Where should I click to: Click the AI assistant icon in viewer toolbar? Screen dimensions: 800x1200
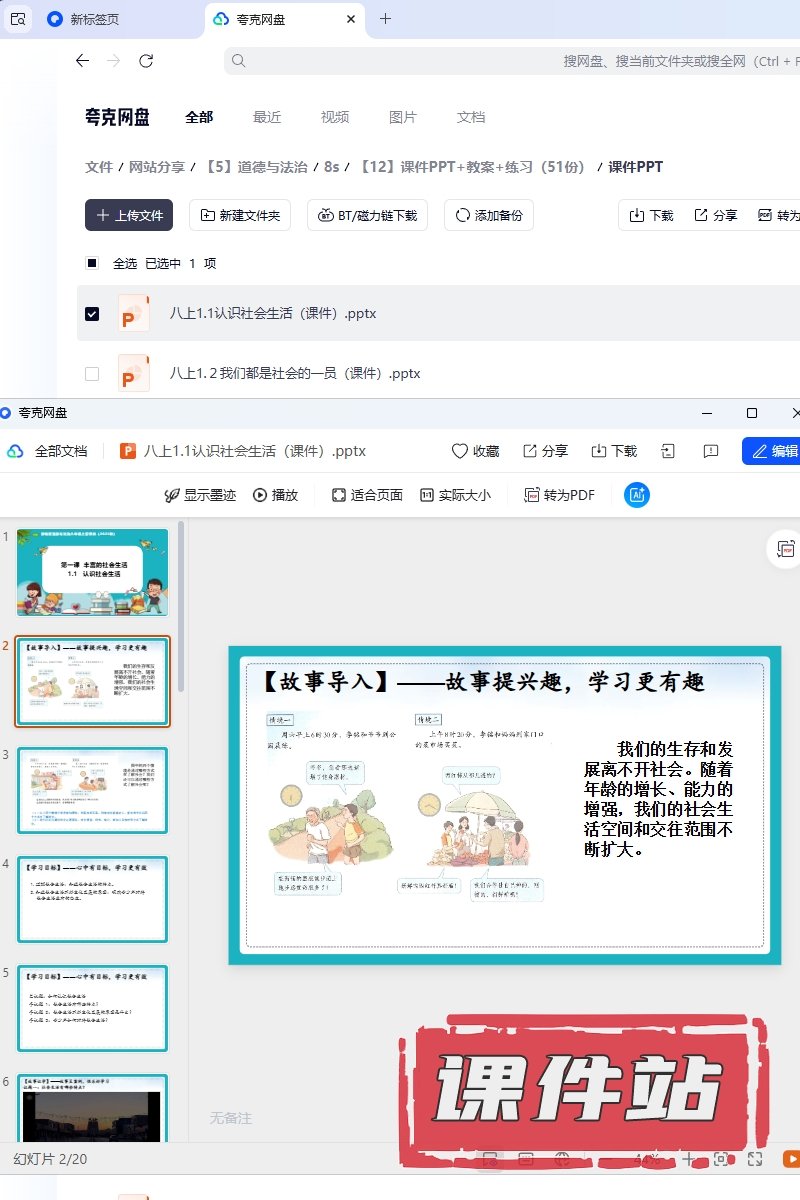coord(637,494)
